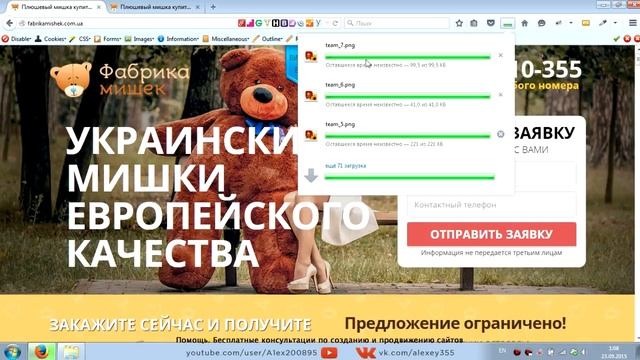Open the CSS dropdown in developer toolbar

coord(80,39)
